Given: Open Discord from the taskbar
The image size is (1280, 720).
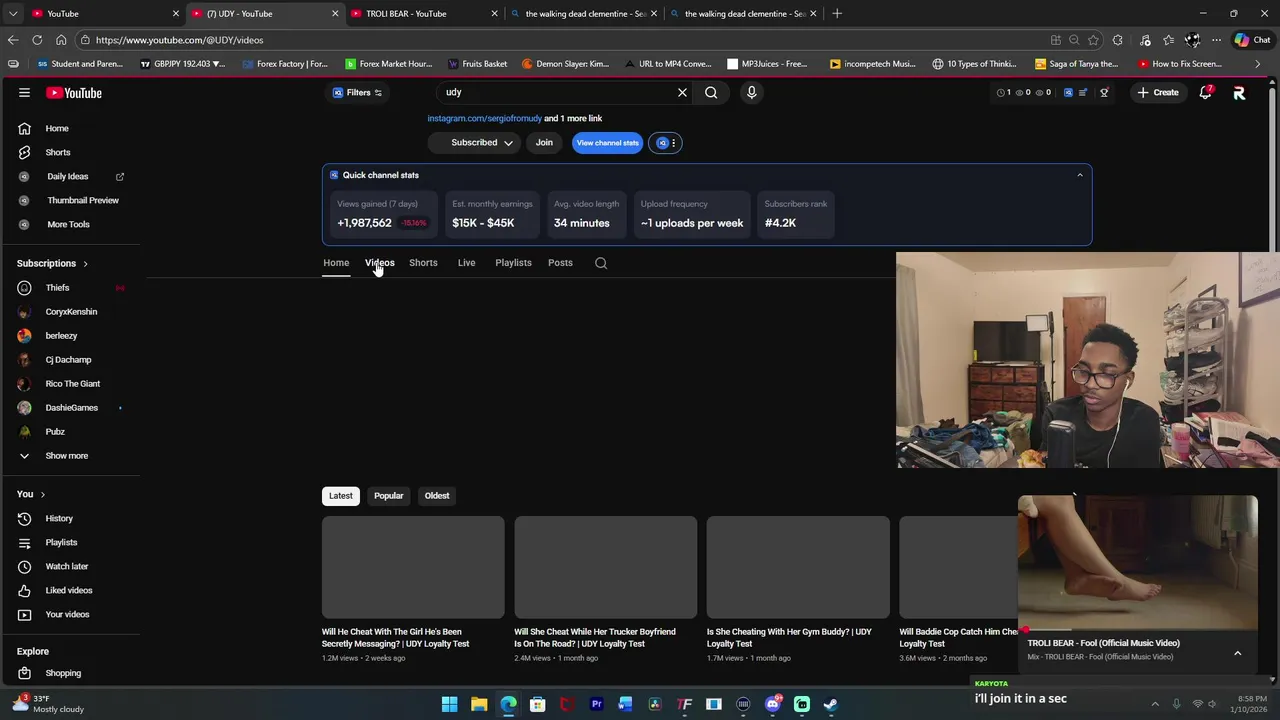Looking at the screenshot, I should (x=772, y=704).
